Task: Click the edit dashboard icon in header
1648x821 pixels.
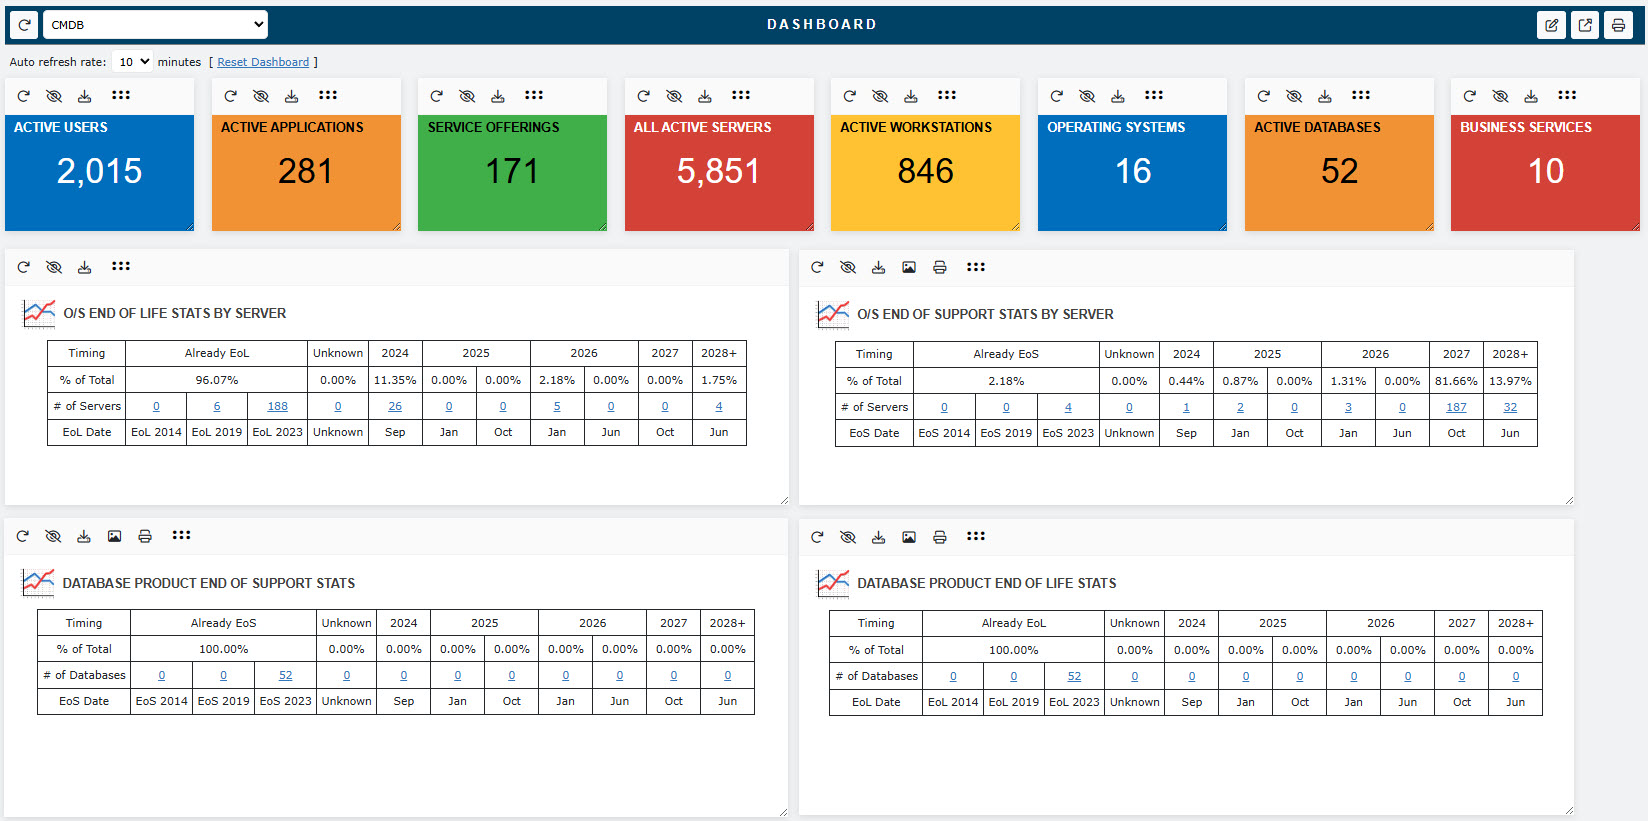Action: pos(1551,25)
